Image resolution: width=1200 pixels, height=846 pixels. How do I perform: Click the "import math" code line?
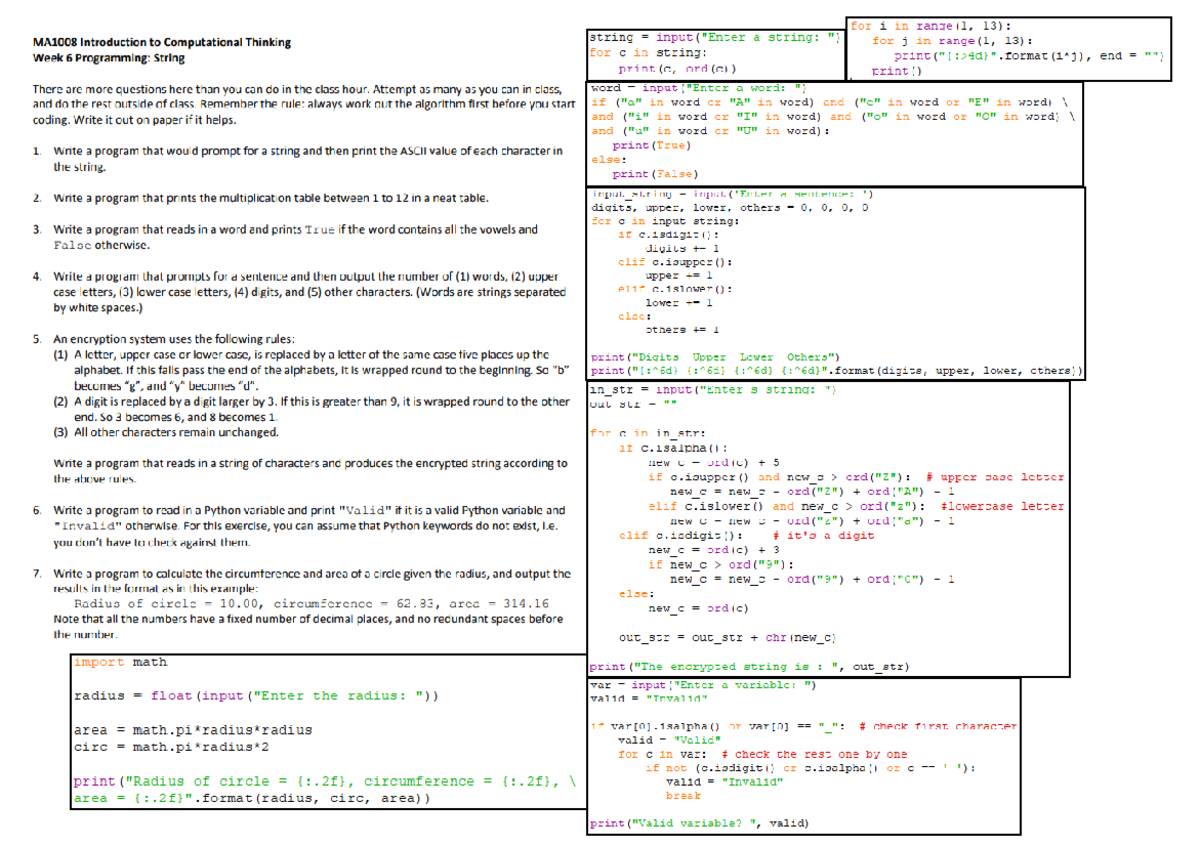click(121, 662)
